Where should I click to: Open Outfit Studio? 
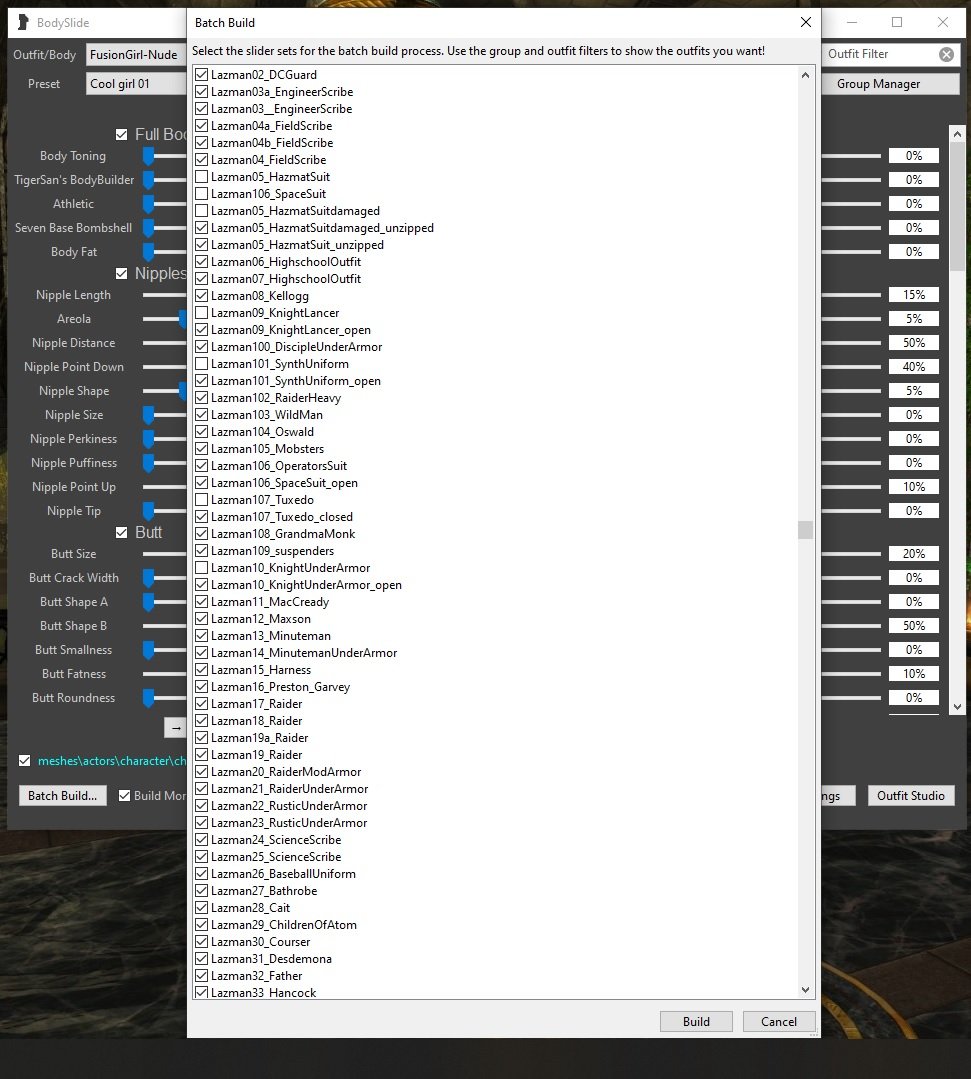(910, 796)
